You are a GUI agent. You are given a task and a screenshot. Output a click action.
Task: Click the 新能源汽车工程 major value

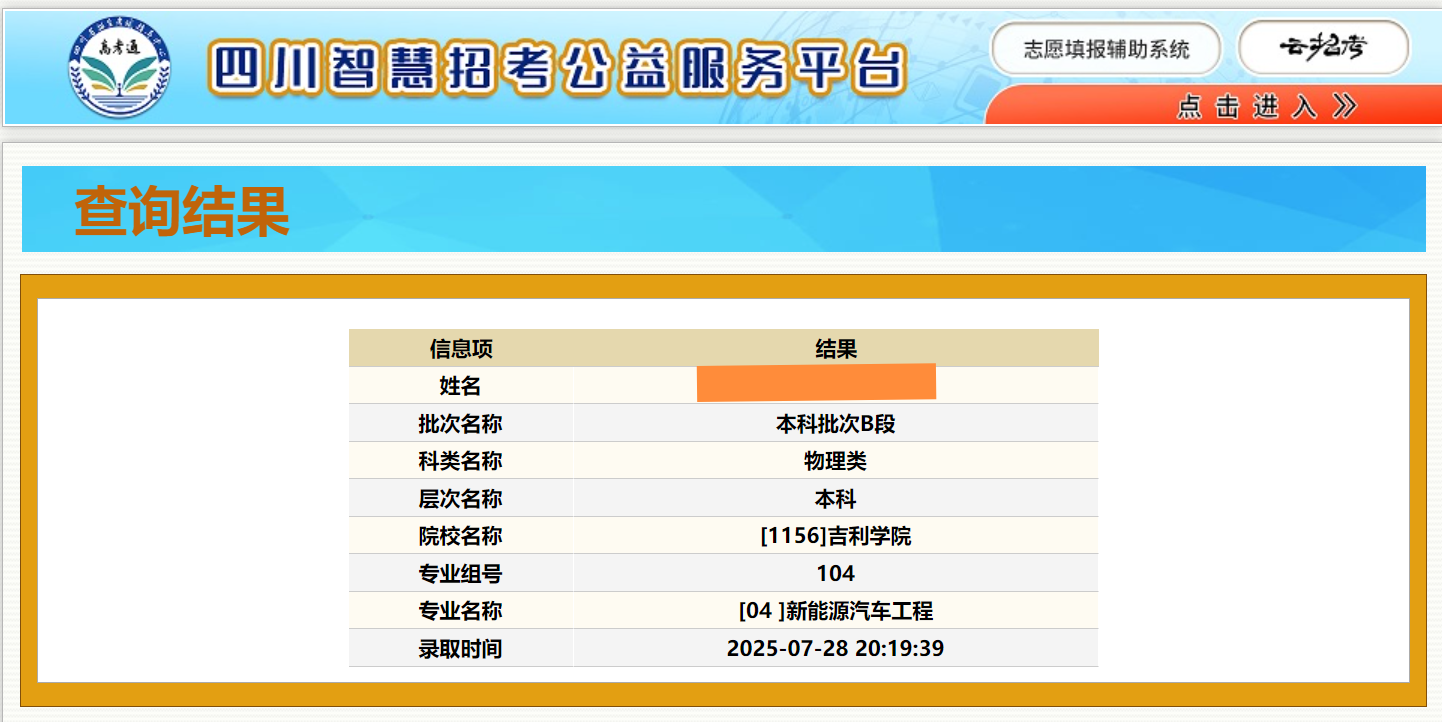[835, 611]
